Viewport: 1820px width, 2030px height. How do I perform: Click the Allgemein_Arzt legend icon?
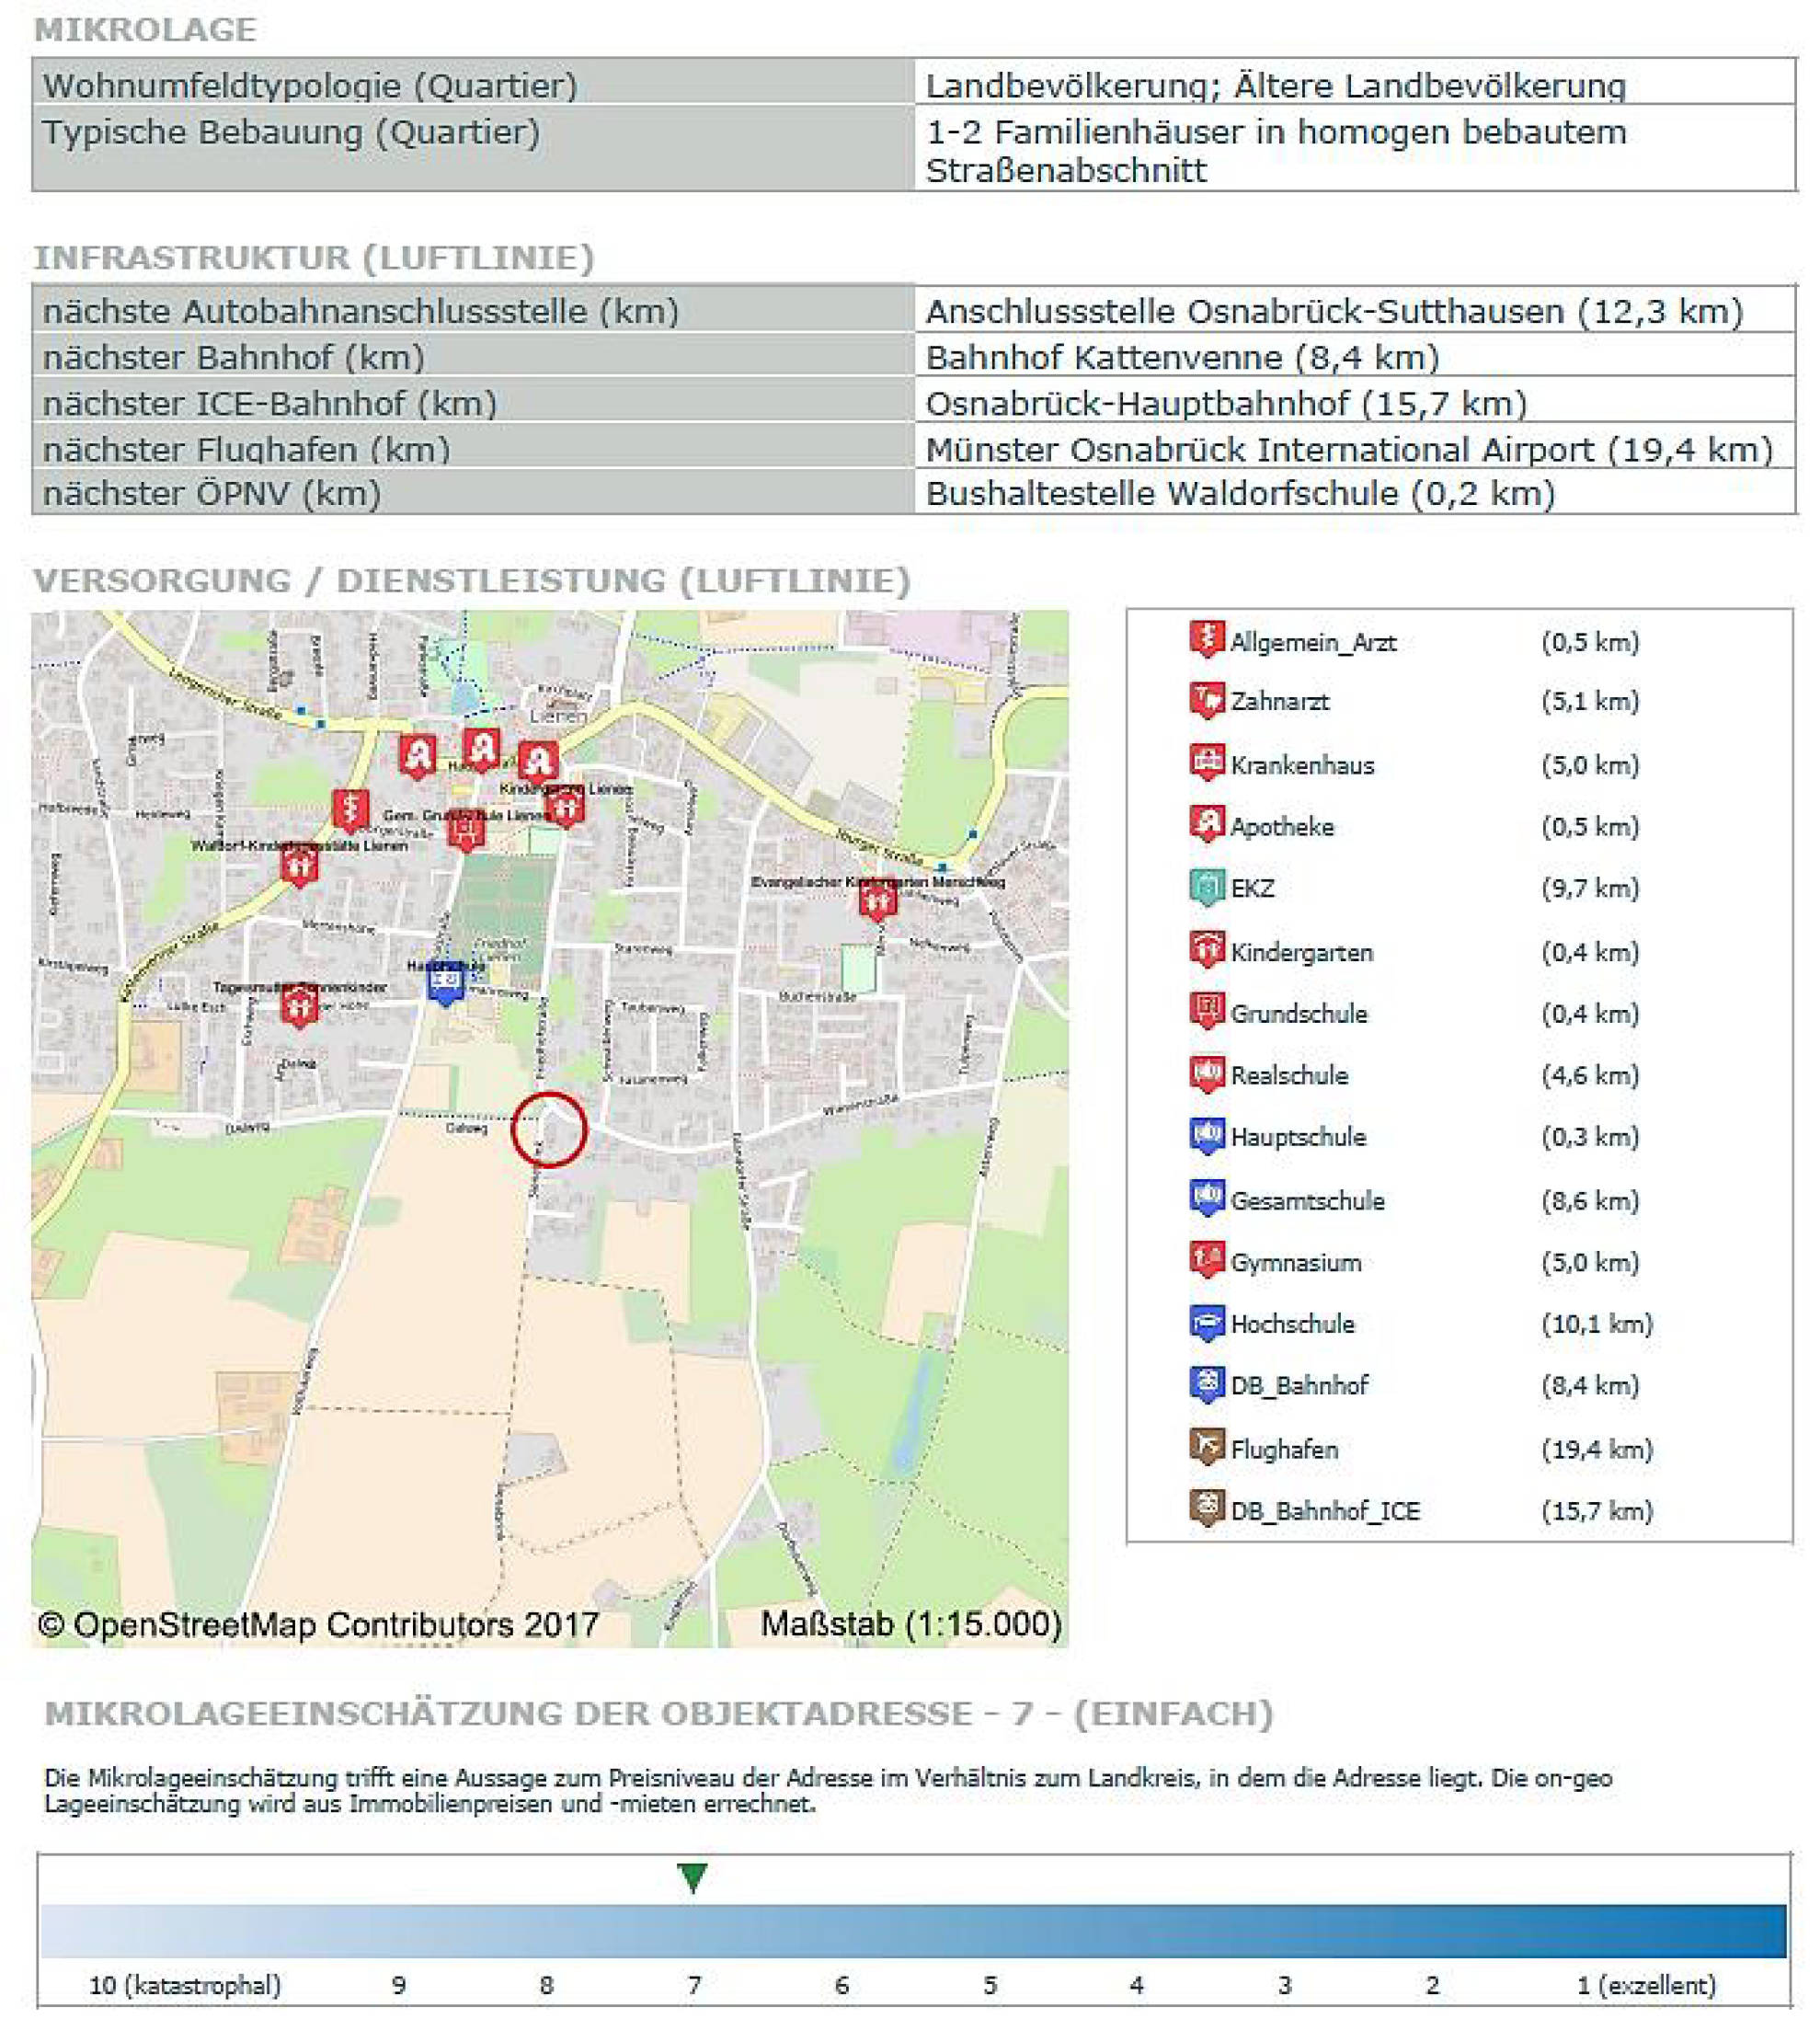point(1207,639)
